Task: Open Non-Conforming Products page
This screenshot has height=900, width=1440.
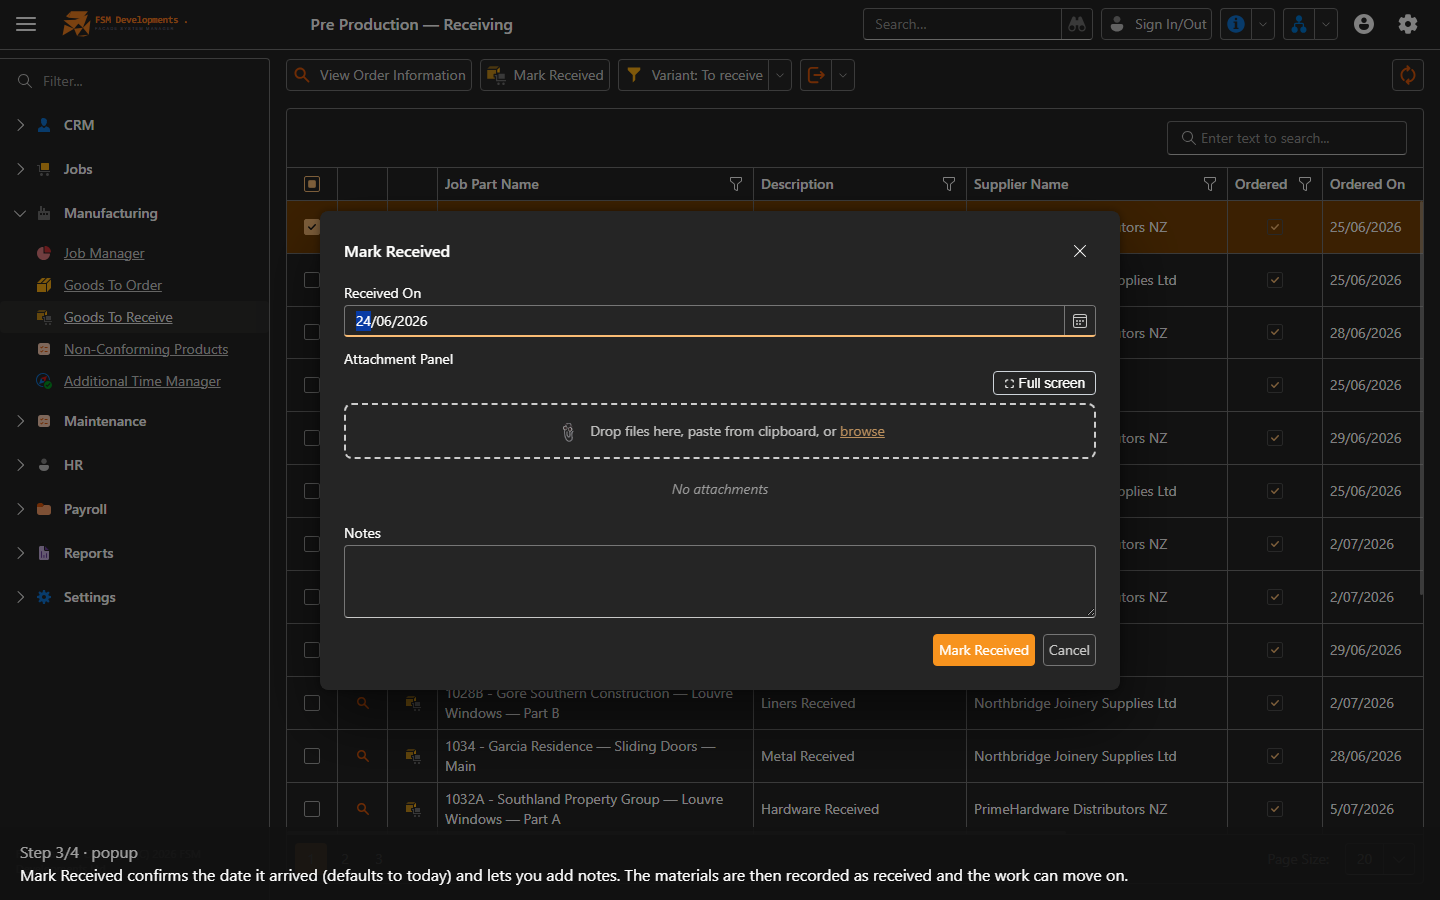Action: [146, 349]
